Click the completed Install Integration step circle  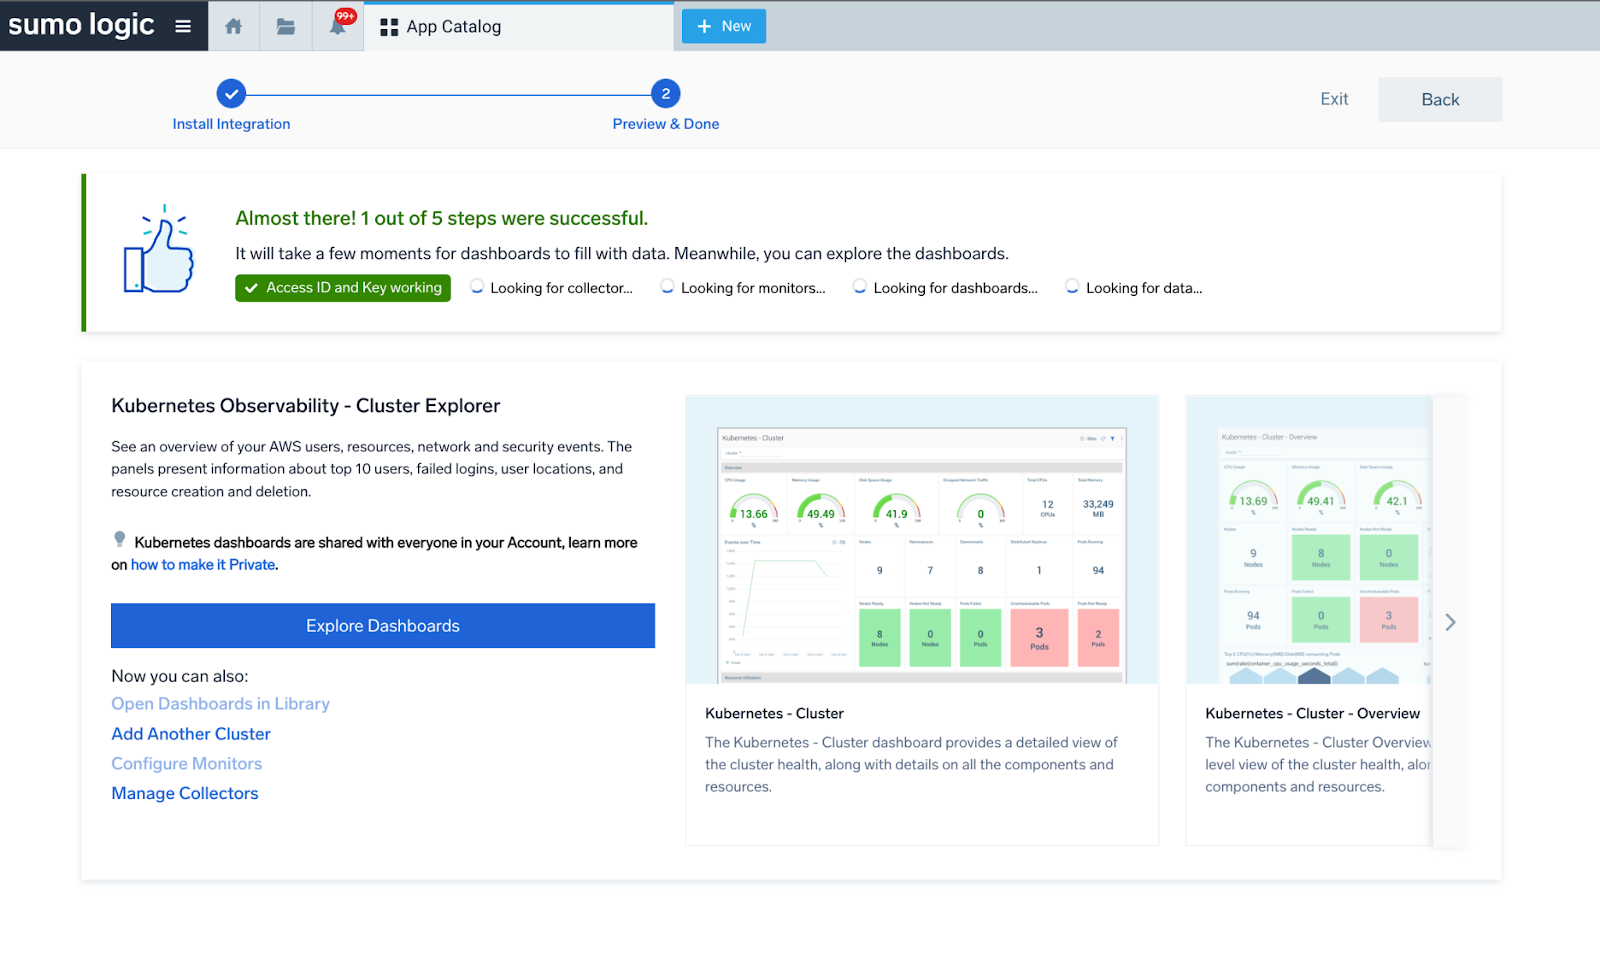[231, 94]
